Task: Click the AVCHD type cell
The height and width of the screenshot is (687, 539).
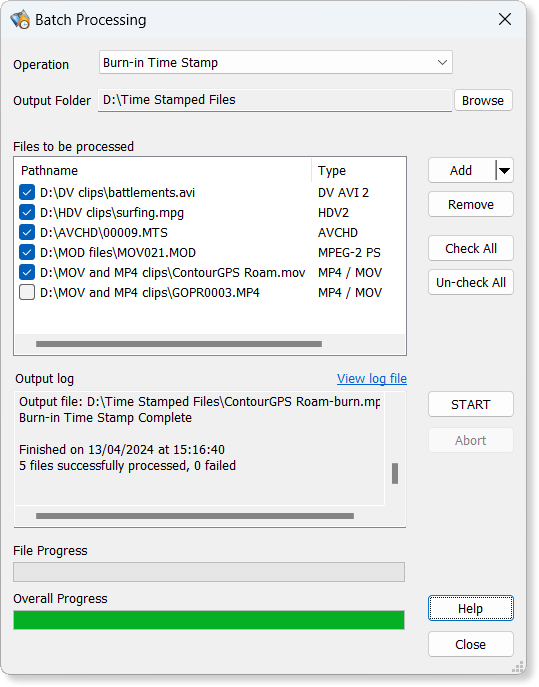Action: (338, 233)
